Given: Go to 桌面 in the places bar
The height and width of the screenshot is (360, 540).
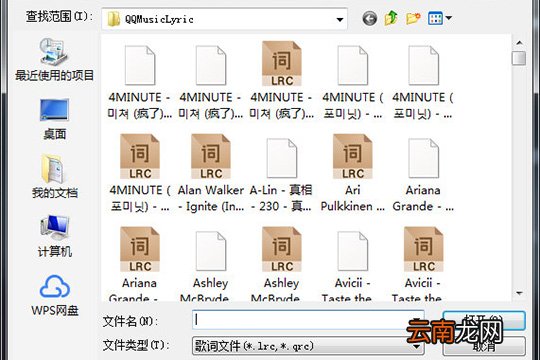Looking at the screenshot, I should coord(54,119).
